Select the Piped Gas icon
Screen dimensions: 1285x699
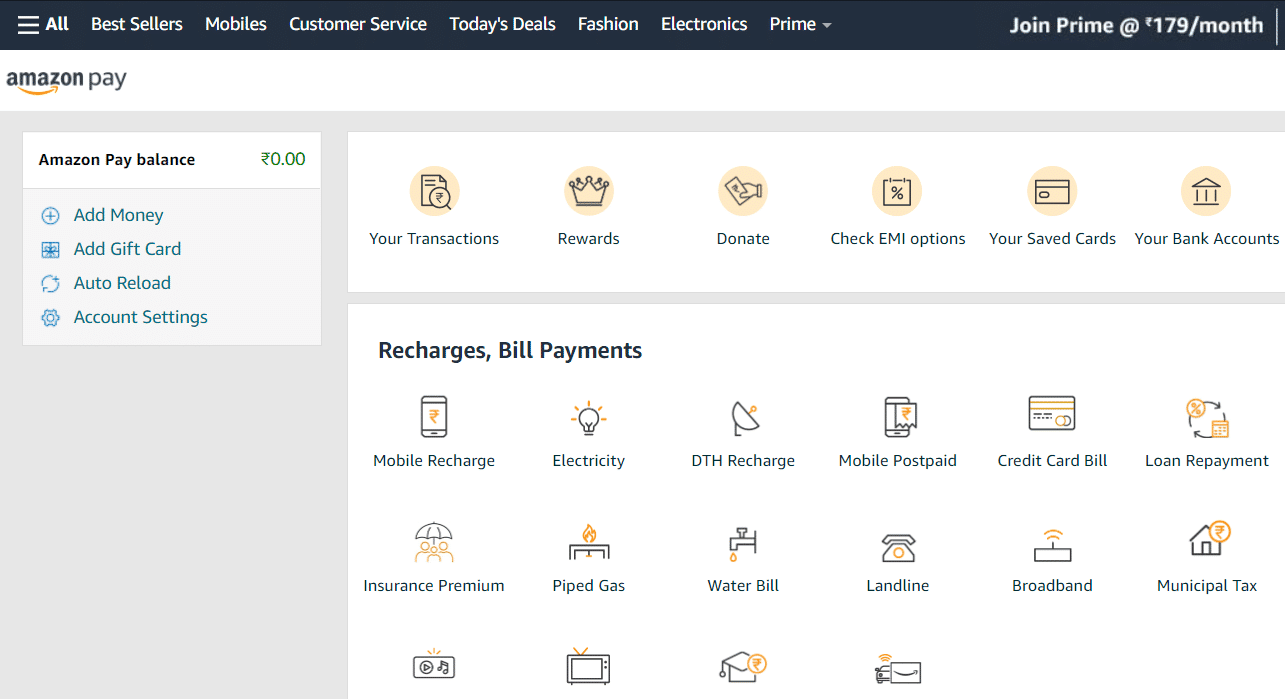tap(589, 542)
